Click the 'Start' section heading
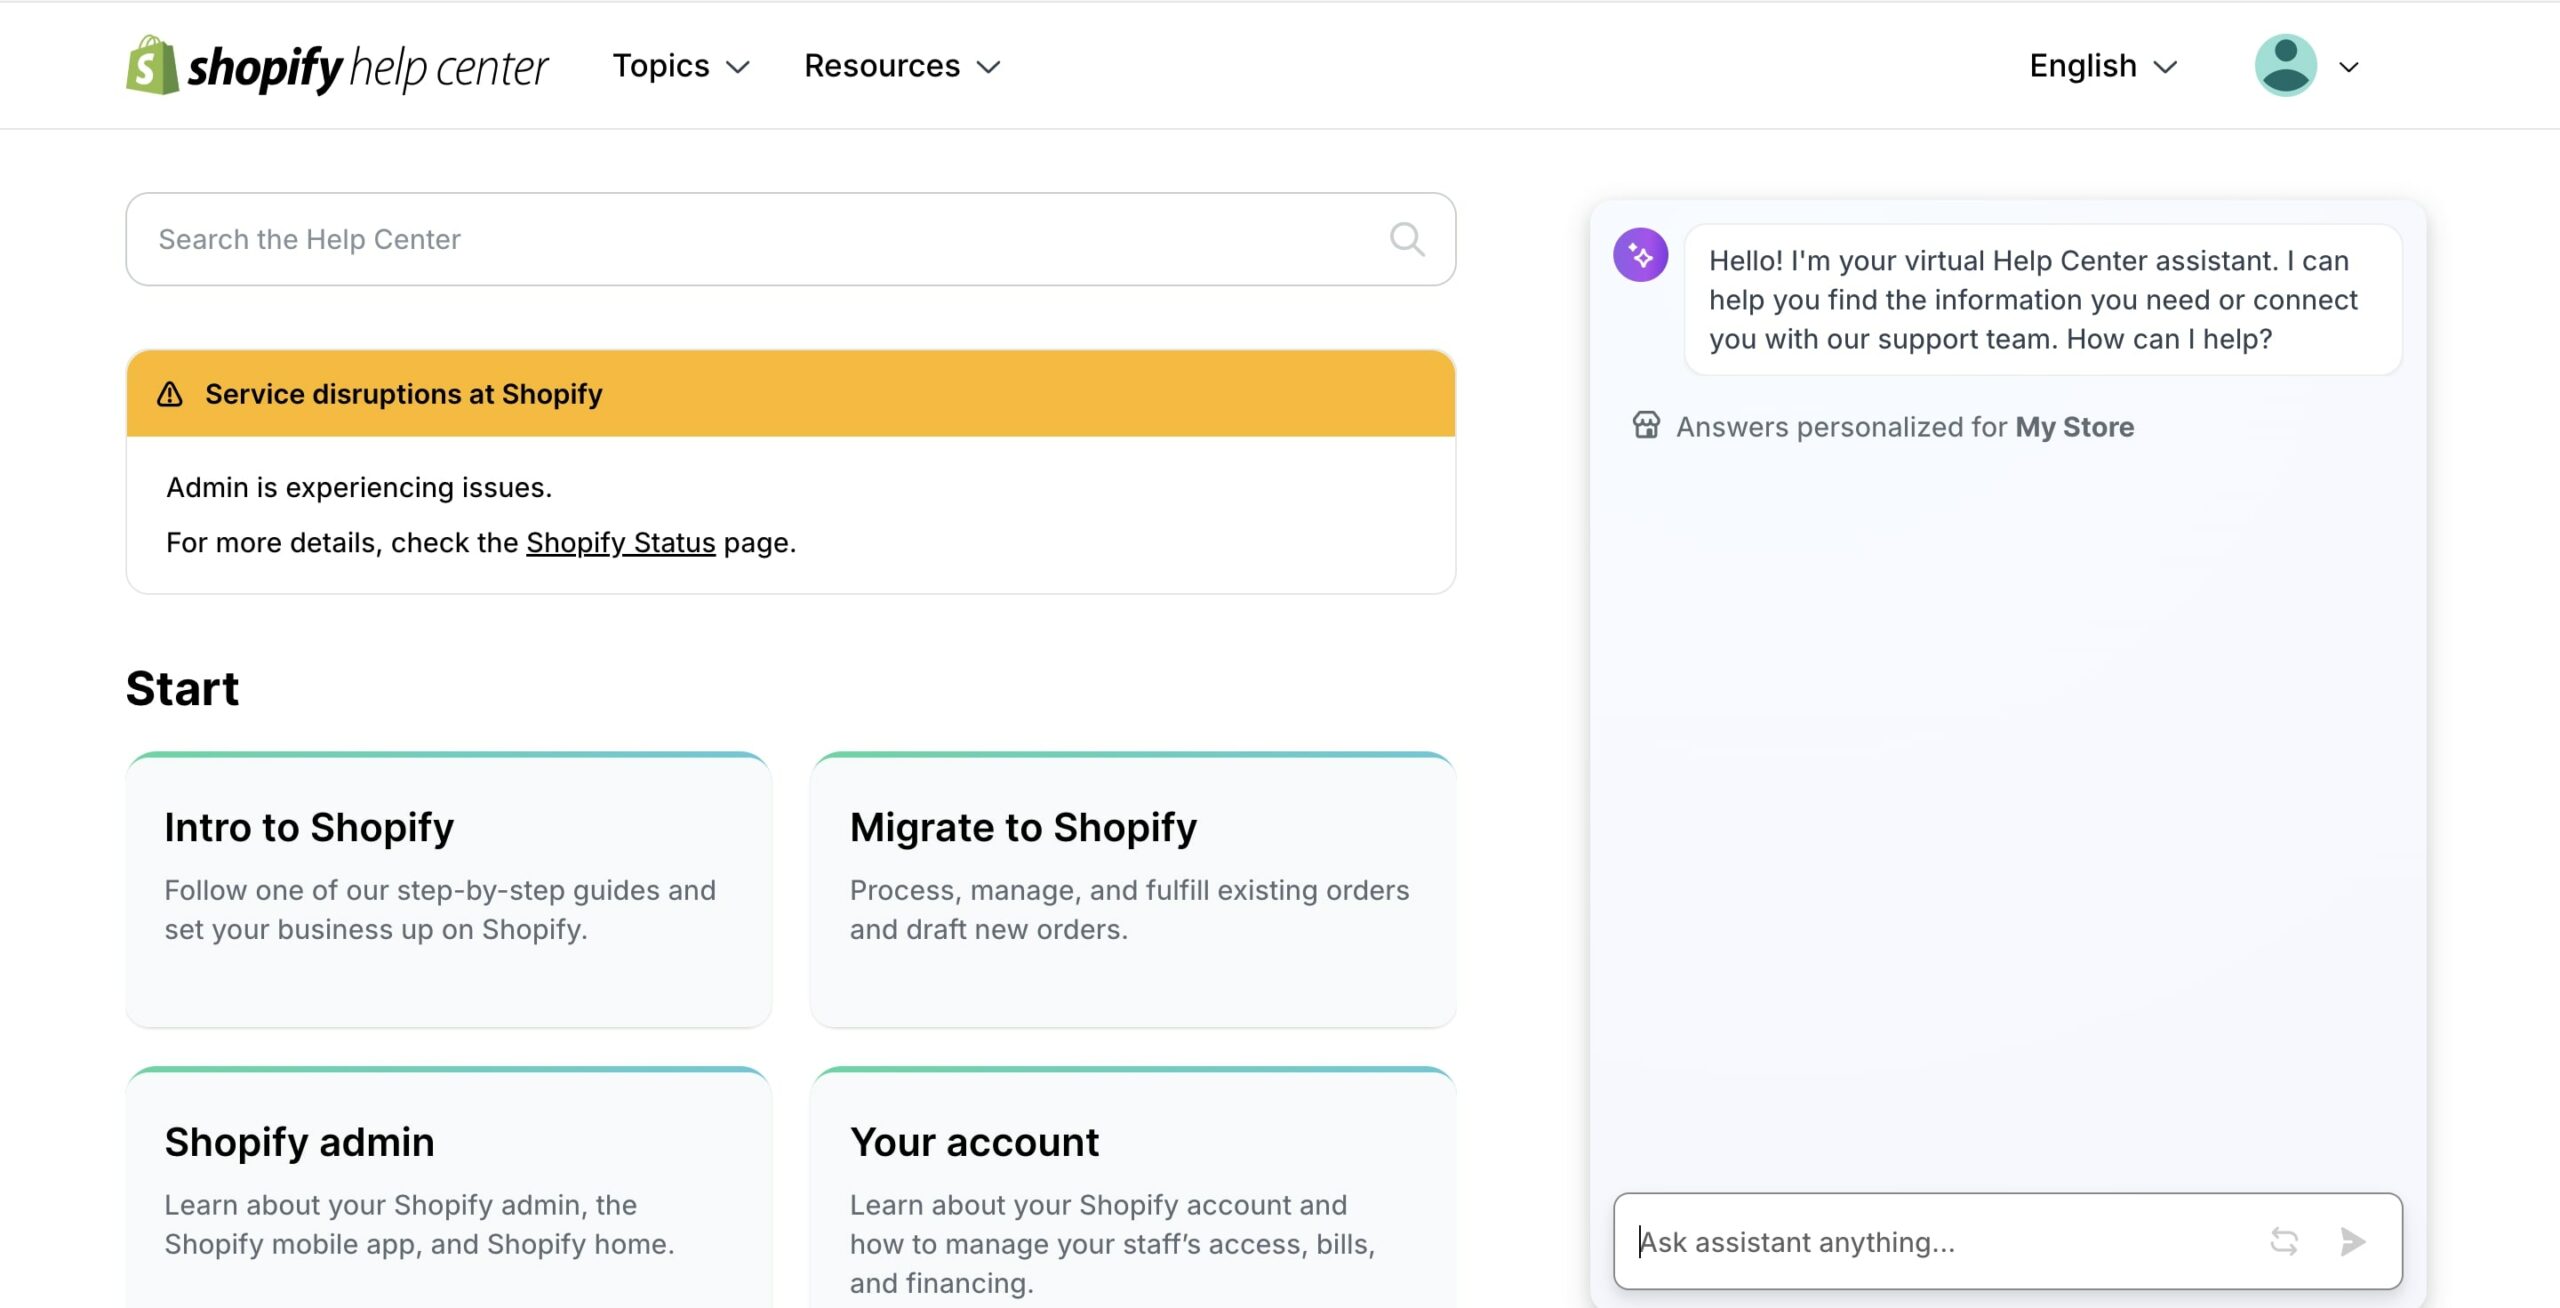Image resolution: width=2560 pixels, height=1308 pixels. tap(182, 688)
